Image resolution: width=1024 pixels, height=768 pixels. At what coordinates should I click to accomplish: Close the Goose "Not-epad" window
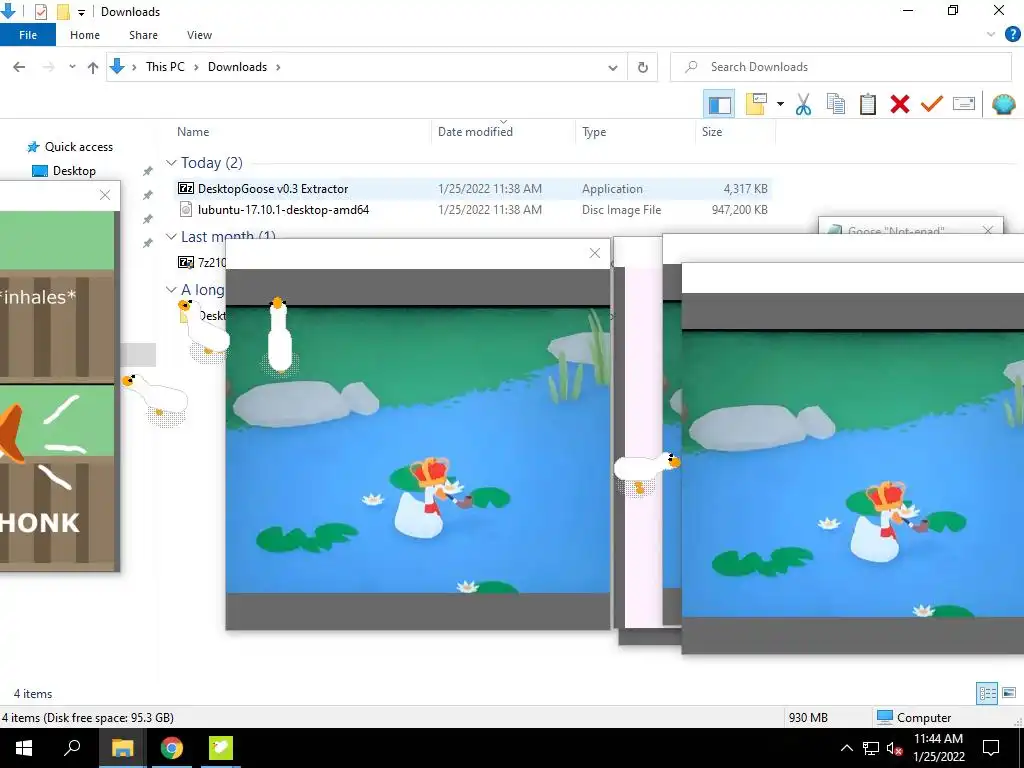tap(987, 231)
